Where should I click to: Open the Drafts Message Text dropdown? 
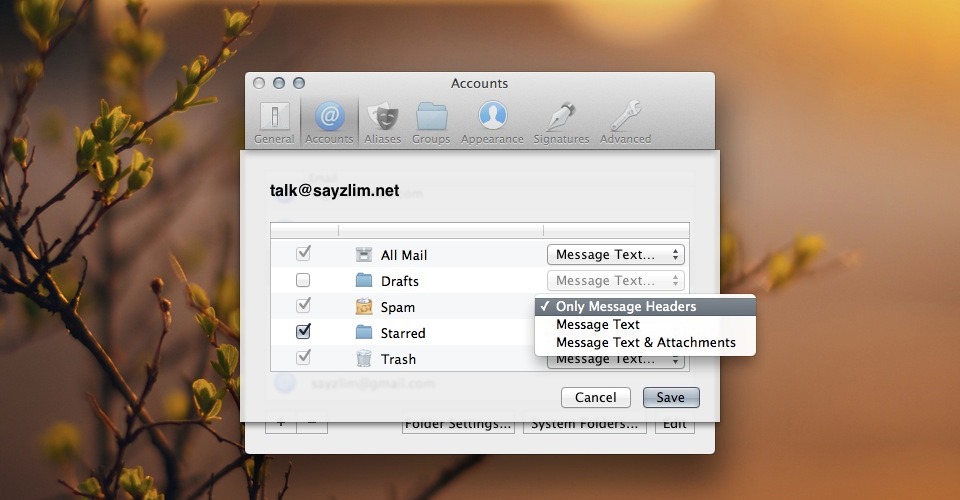[x=615, y=281]
